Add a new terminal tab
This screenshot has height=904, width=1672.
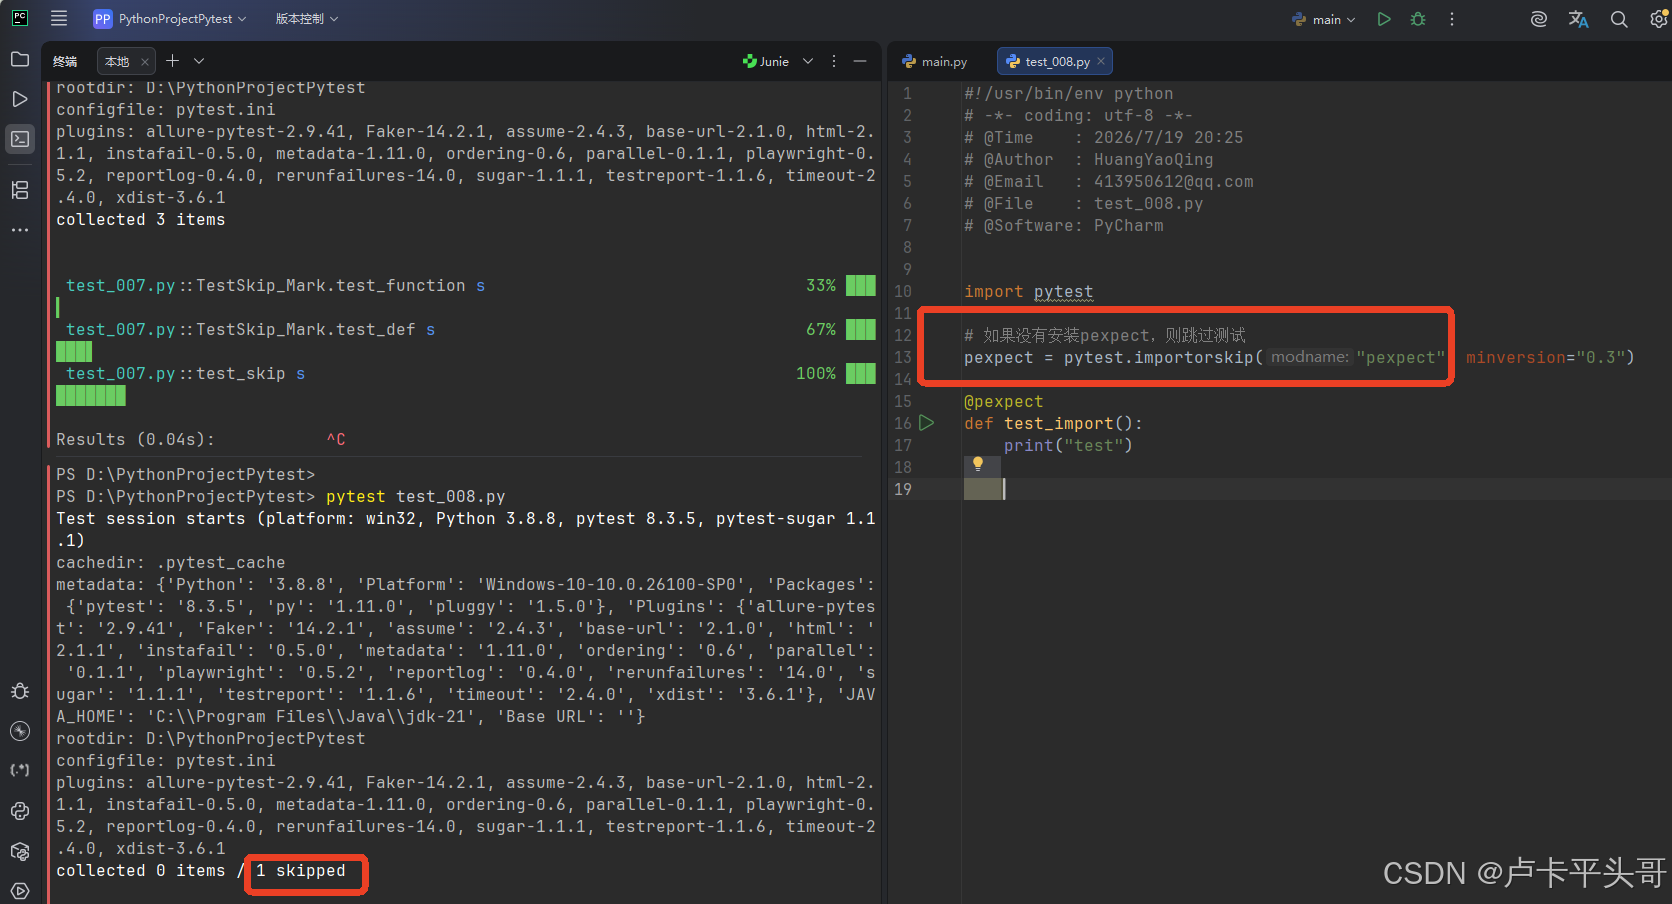172,61
